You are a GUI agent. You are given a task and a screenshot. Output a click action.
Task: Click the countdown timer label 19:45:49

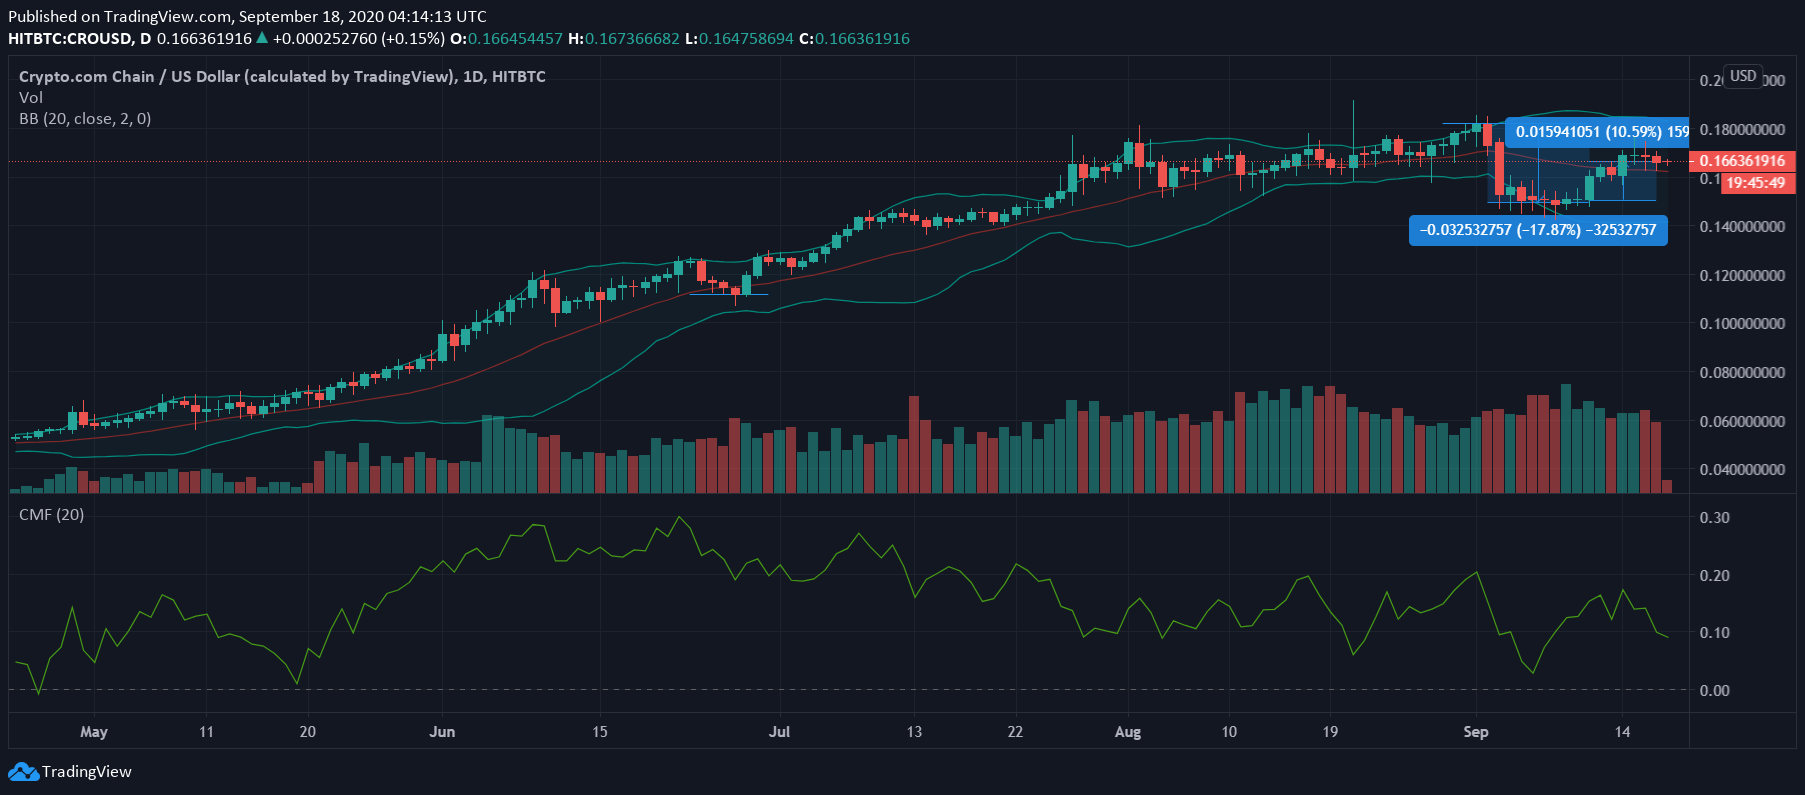pyautogui.click(x=1757, y=183)
